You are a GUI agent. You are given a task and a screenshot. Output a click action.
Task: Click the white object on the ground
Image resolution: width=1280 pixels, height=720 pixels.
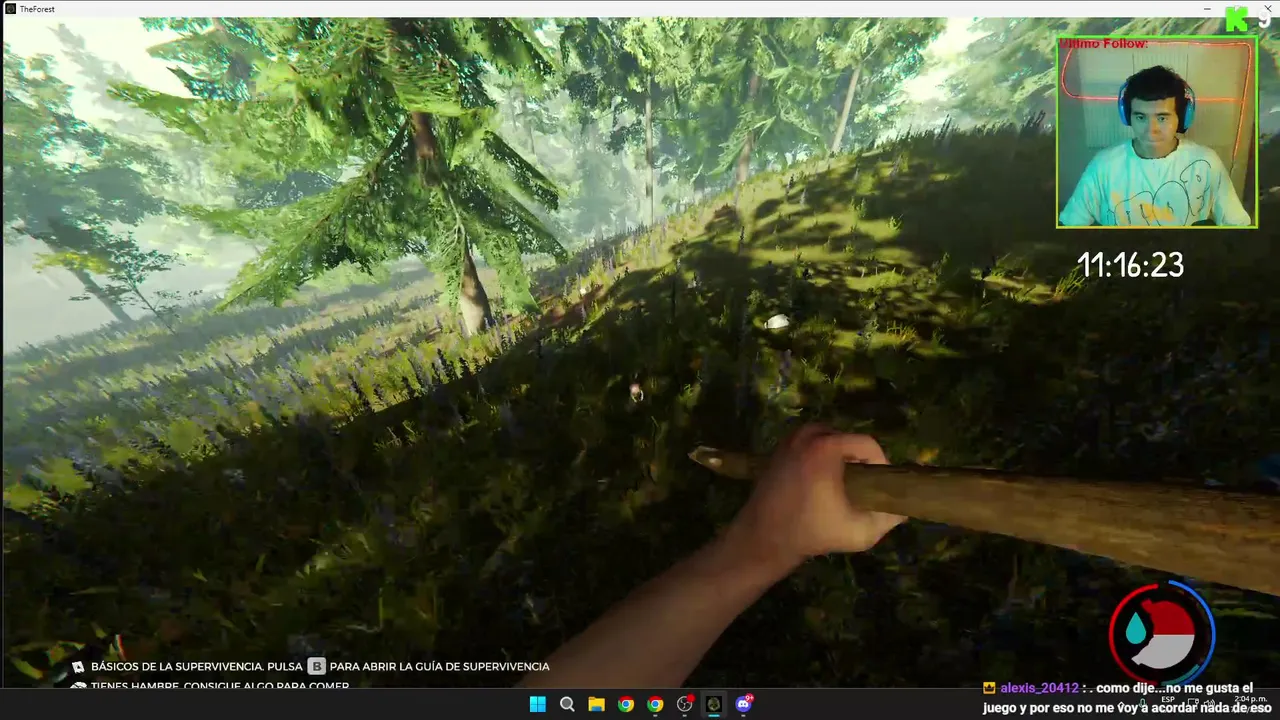click(x=776, y=322)
